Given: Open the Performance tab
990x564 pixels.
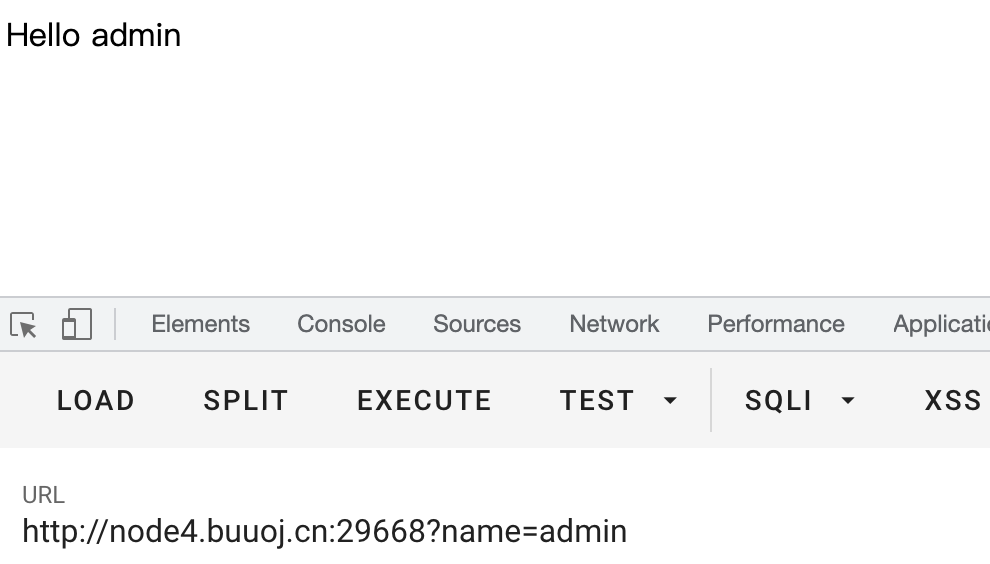Looking at the screenshot, I should [775, 324].
